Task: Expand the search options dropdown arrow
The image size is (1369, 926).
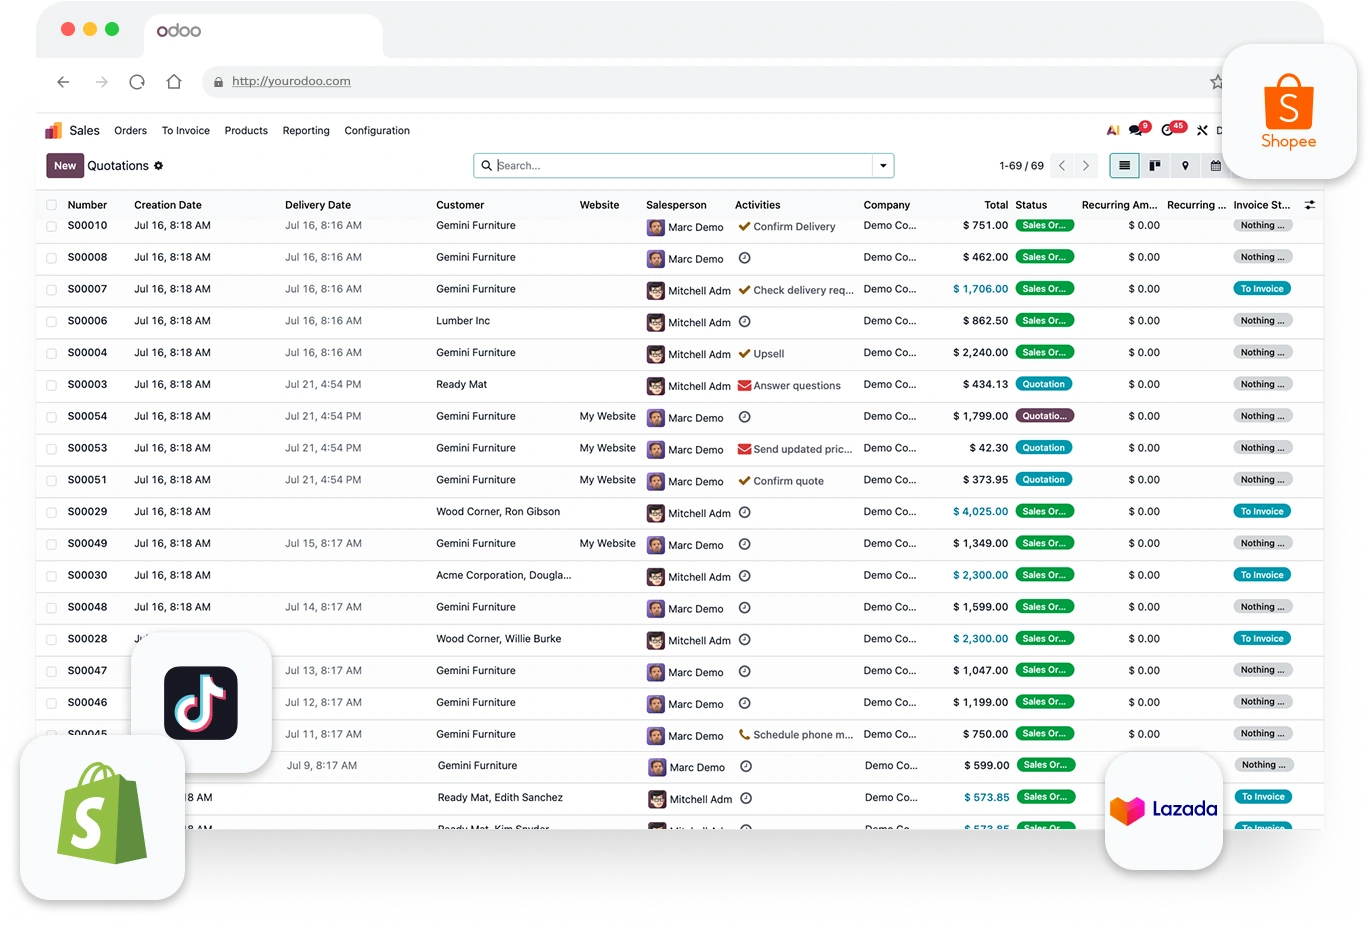Action: point(883,166)
